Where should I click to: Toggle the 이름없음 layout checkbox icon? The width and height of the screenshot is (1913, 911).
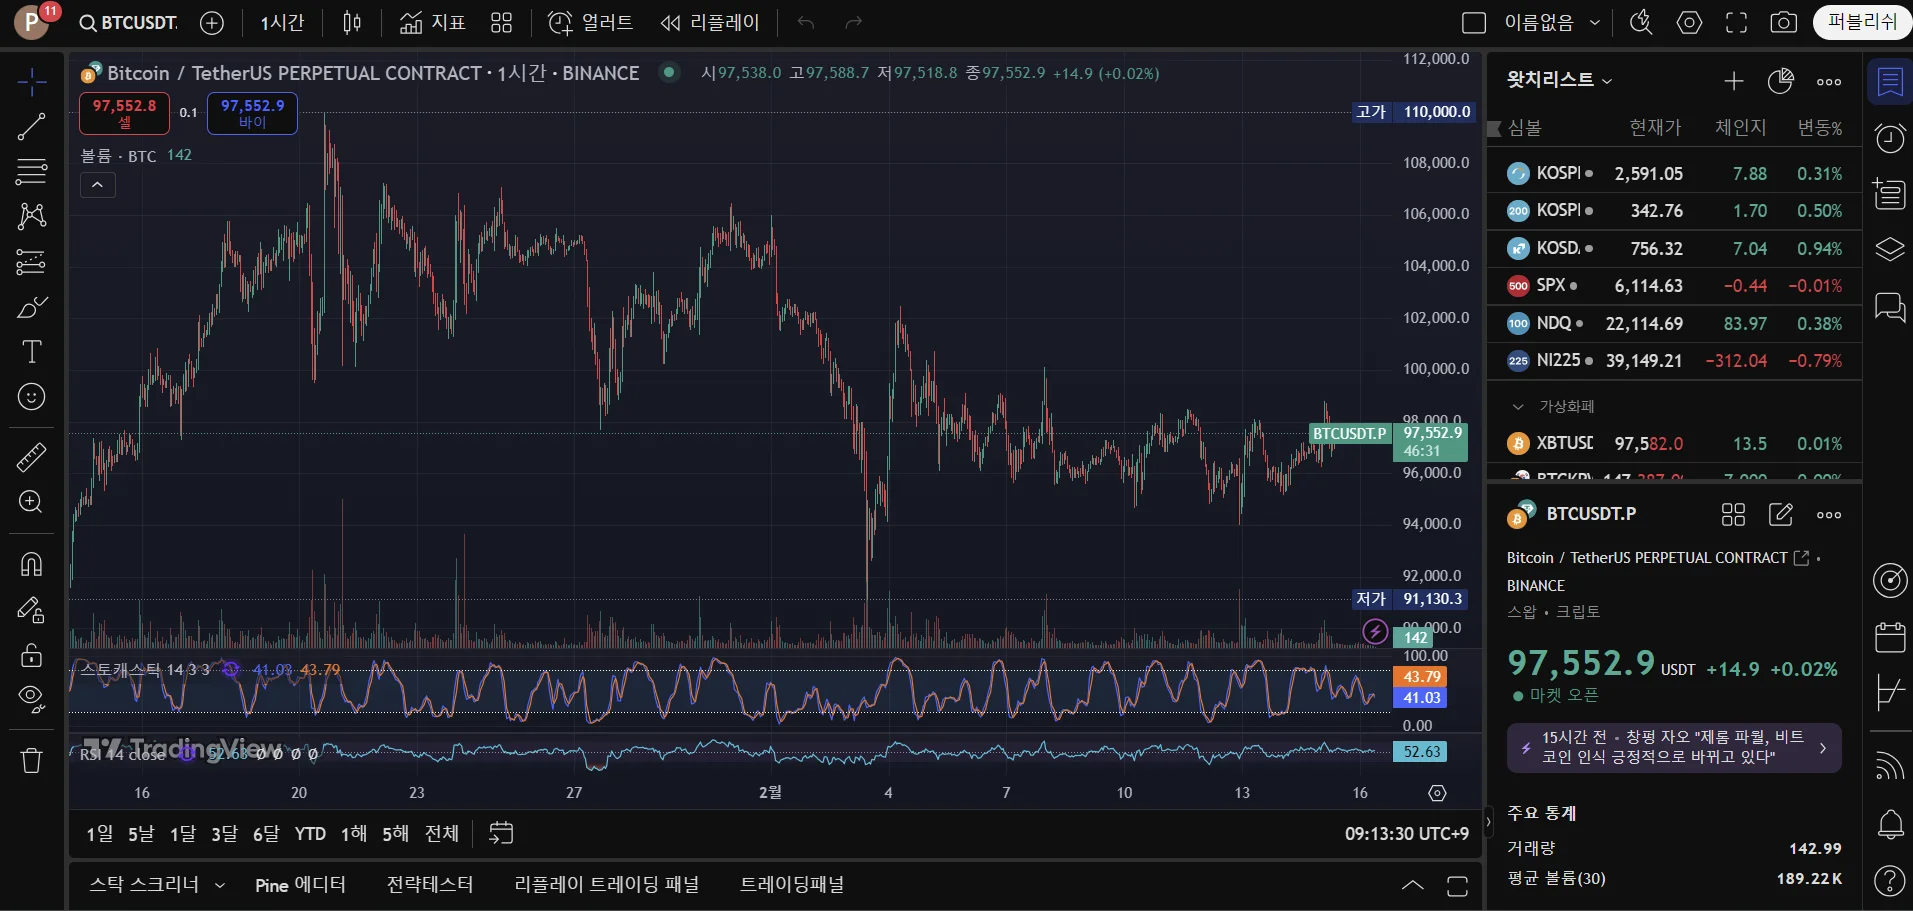[1474, 22]
